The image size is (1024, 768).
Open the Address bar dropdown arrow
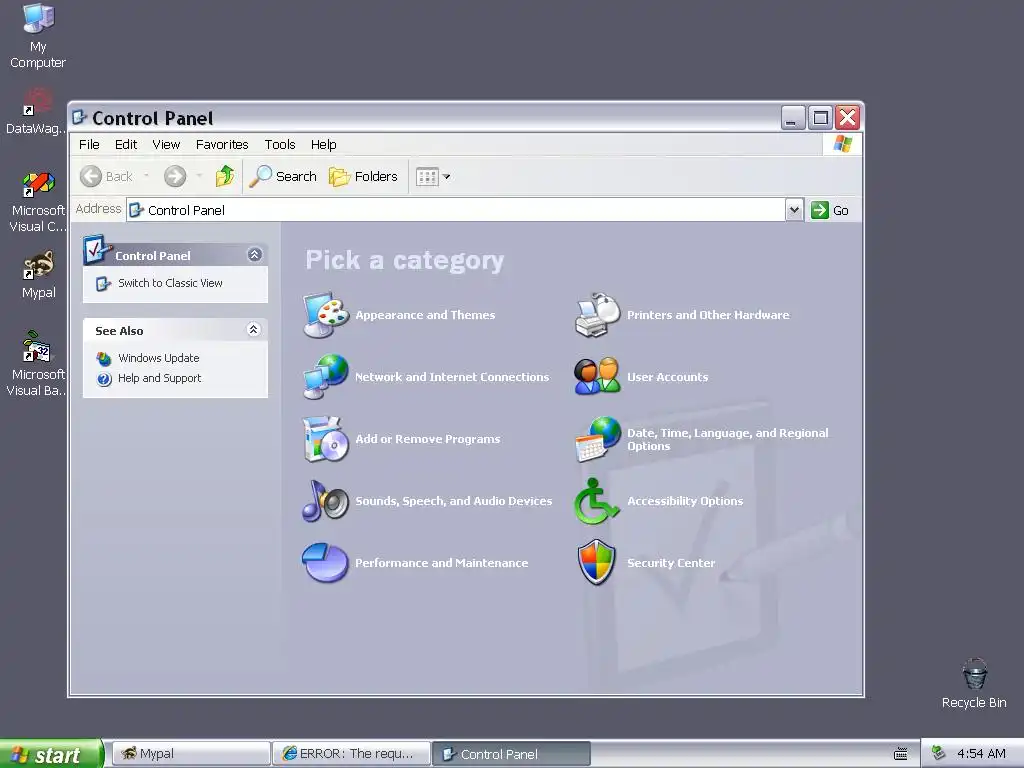(x=793, y=210)
